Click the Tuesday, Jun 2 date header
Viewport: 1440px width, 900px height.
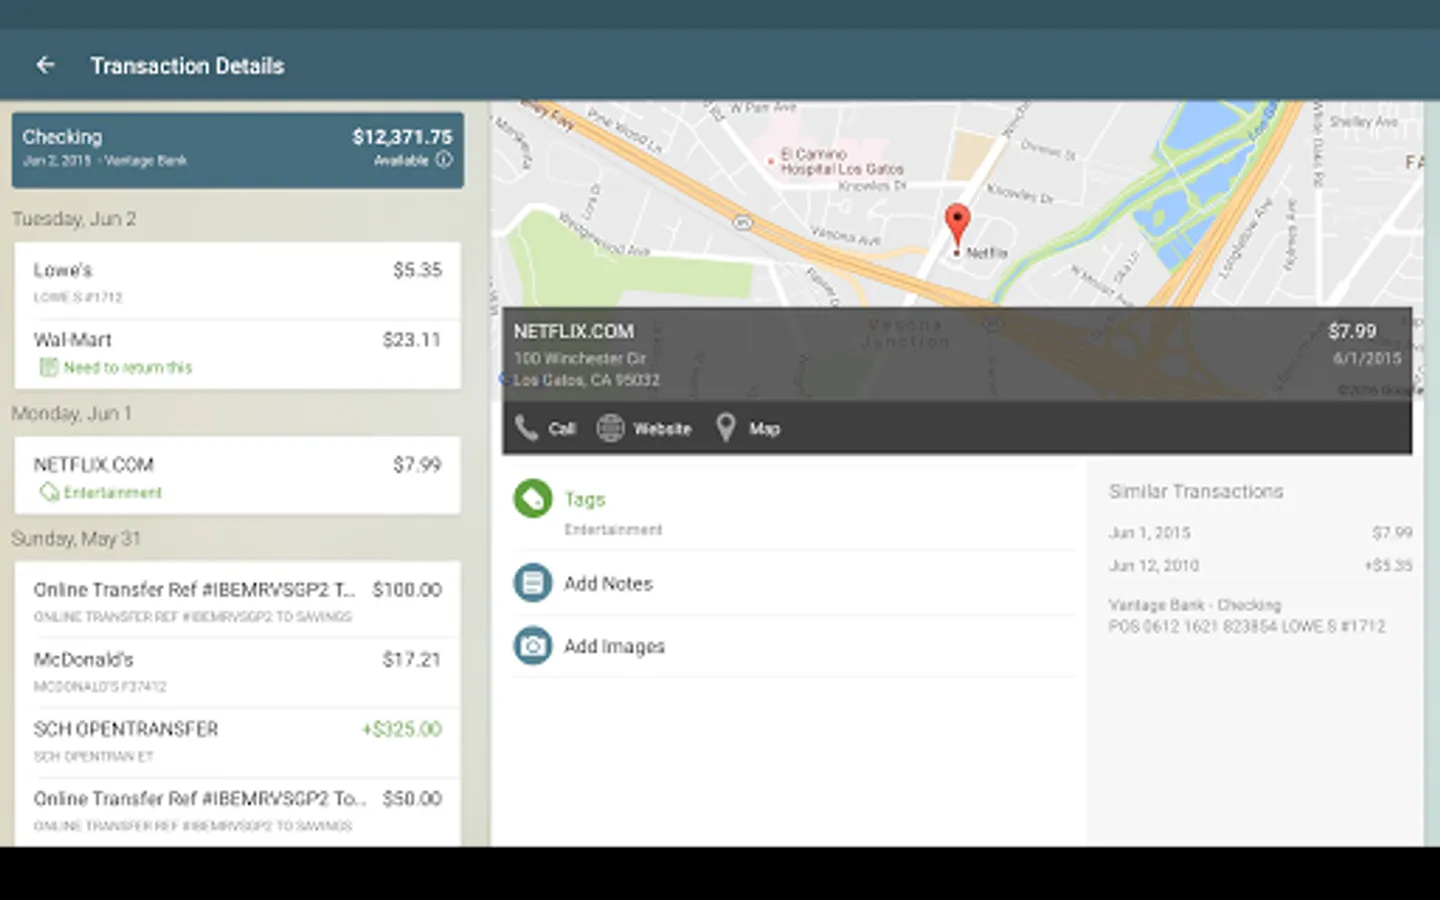(74, 219)
